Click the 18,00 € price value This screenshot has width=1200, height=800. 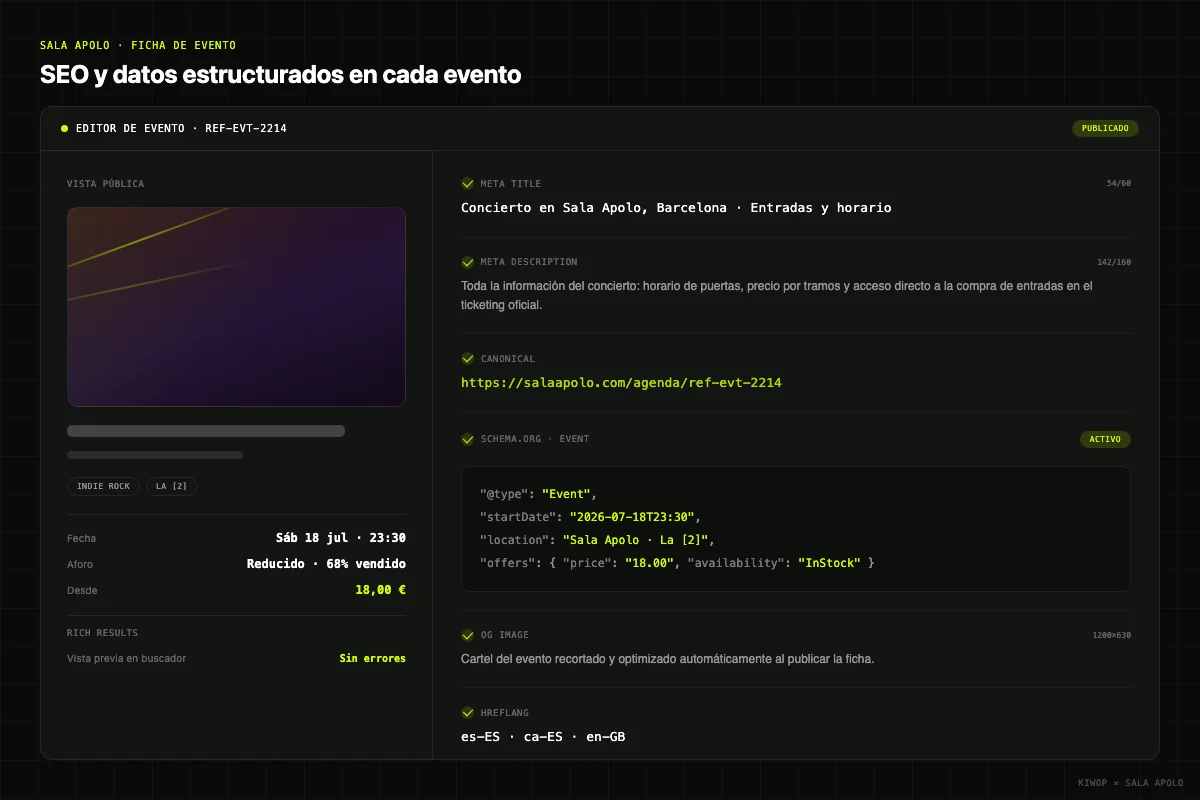[380, 590]
